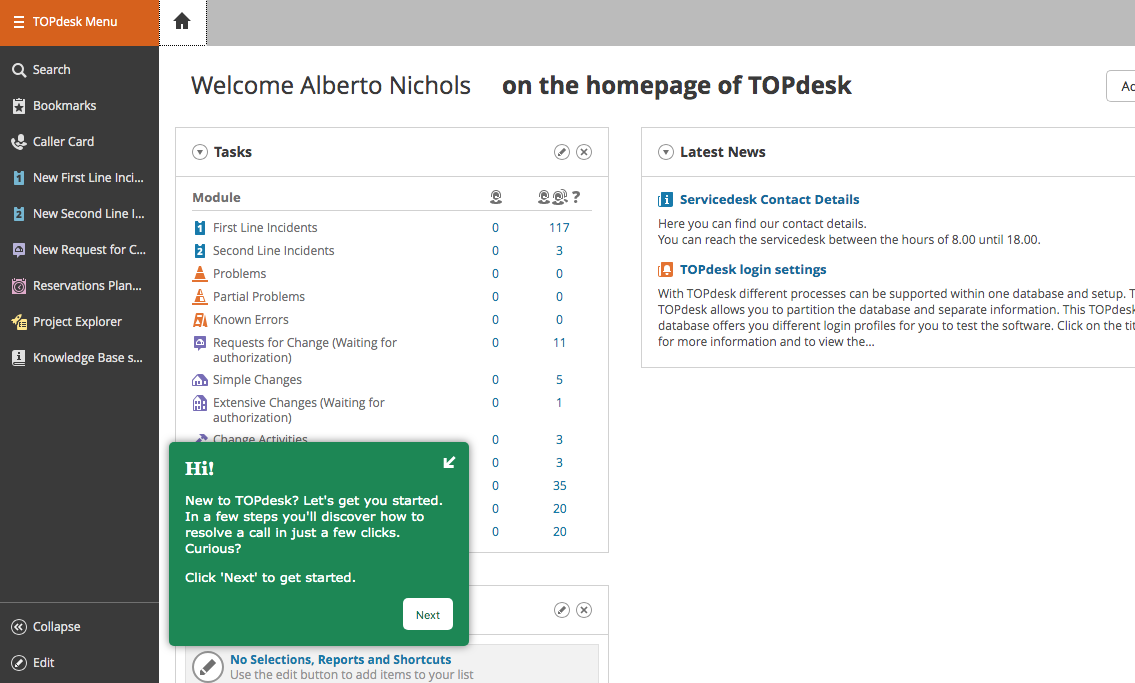Click the 35 count in the Tasks table
Screen dimensions: 1135x683
pos(560,486)
